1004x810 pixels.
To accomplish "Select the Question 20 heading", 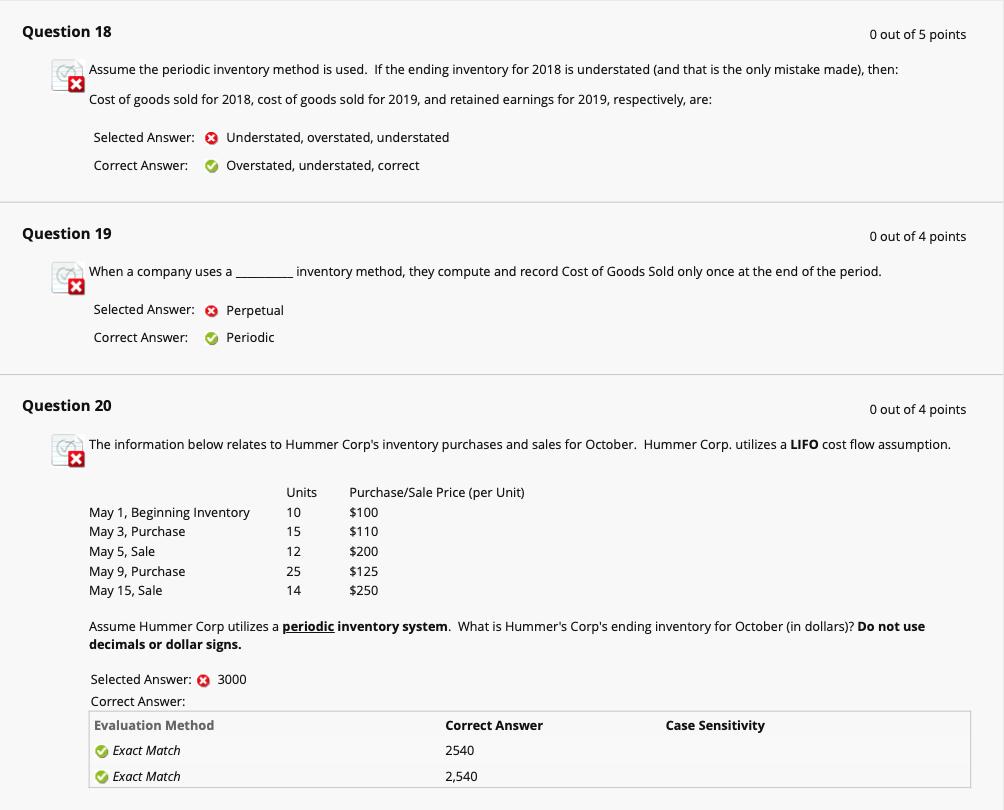I will click(x=67, y=406).
